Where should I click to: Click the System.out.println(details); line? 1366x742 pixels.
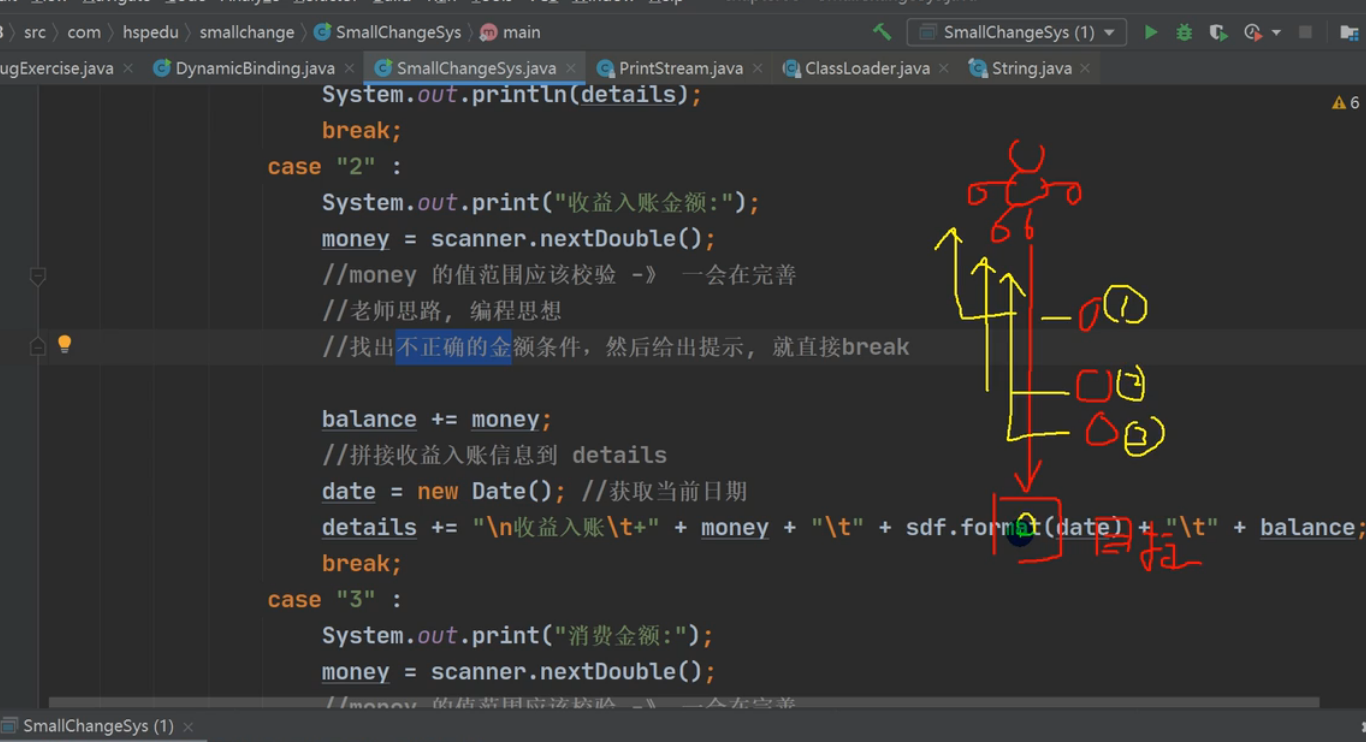(512, 95)
